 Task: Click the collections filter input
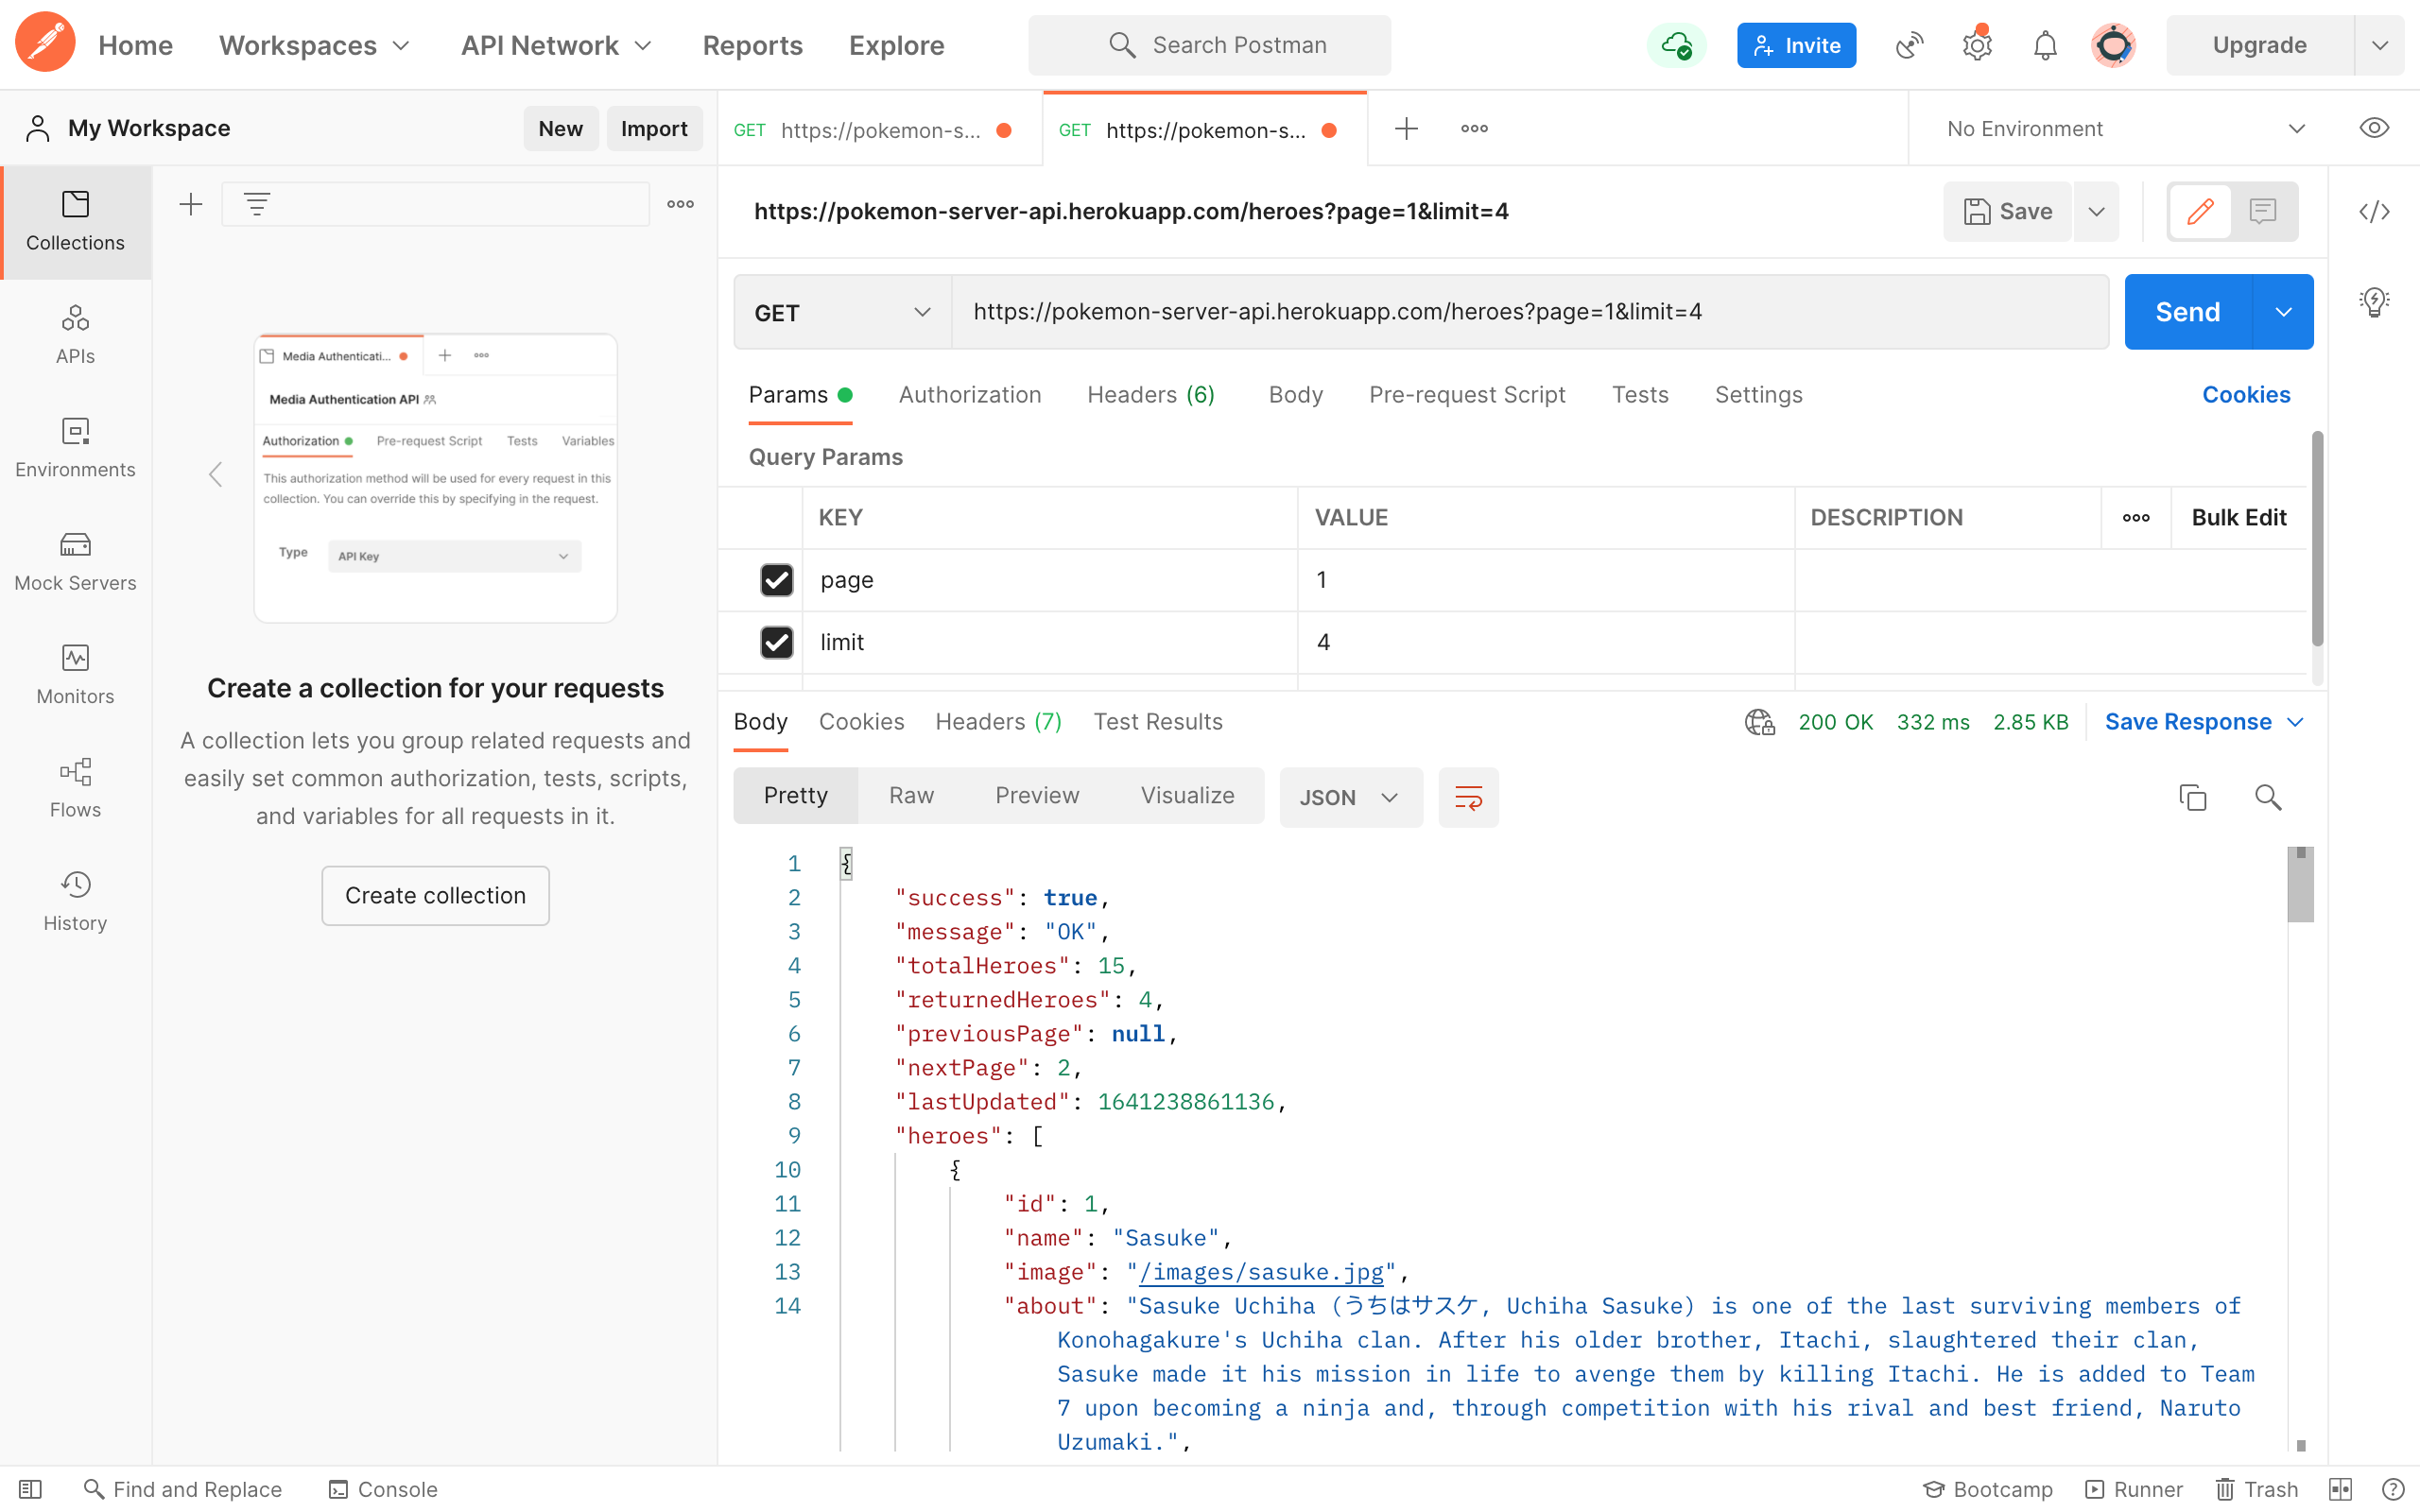coord(435,204)
